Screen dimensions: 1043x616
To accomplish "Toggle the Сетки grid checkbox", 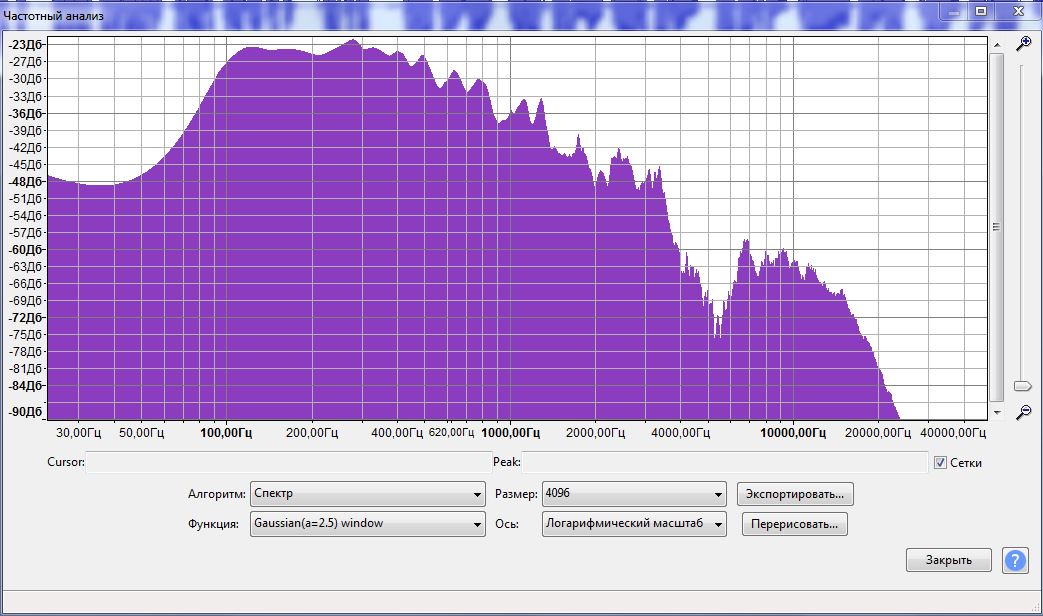I will [940, 462].
